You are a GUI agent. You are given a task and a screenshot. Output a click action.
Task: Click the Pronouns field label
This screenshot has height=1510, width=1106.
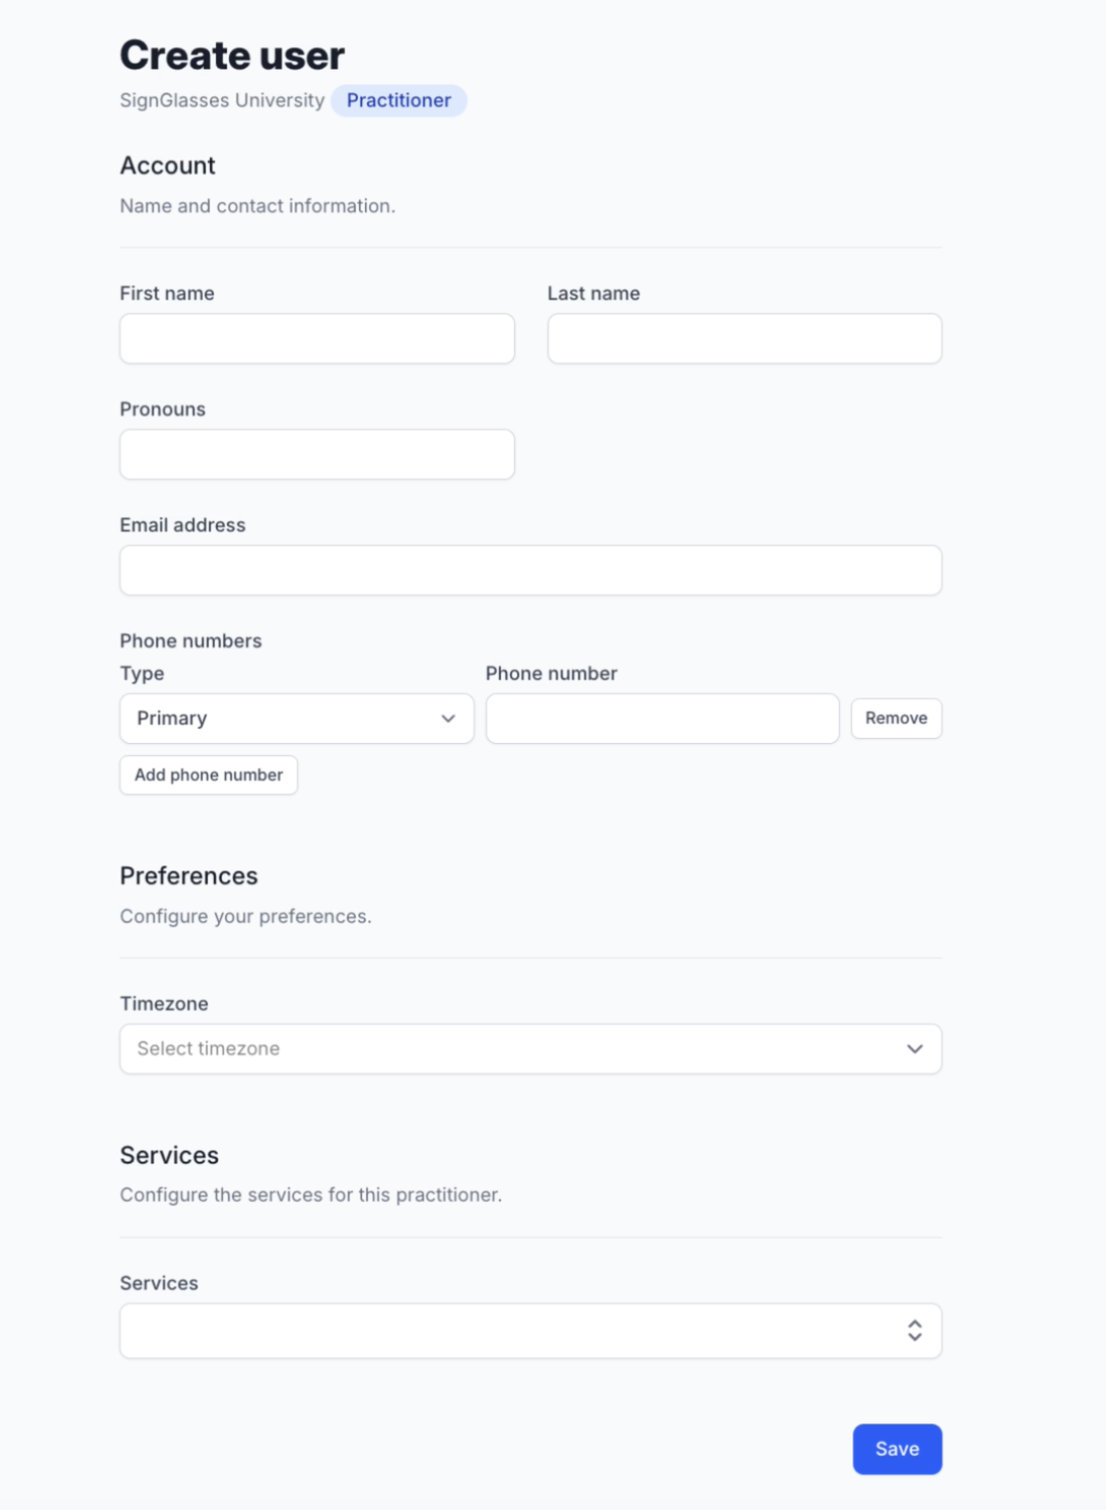point(163,409)
